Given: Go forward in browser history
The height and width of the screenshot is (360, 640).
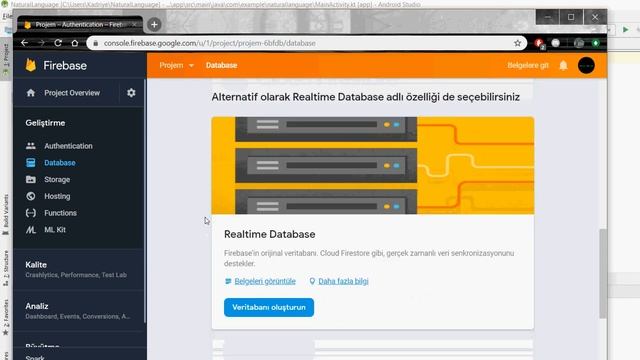Looking at the screenshot, I should coord(41,43).
